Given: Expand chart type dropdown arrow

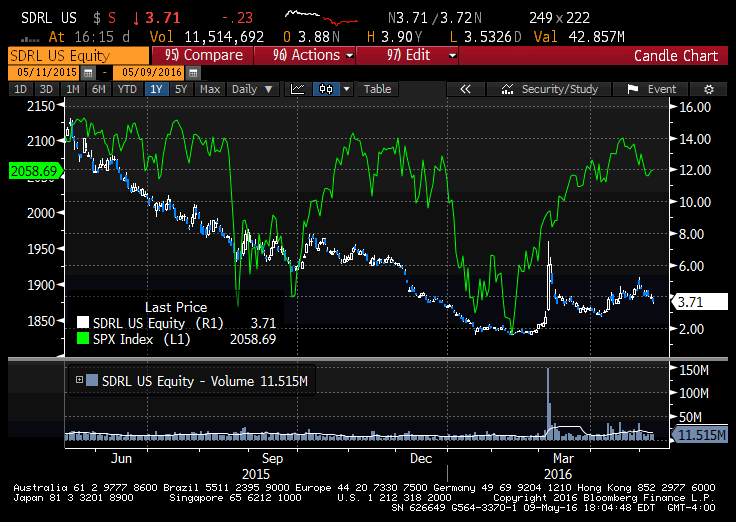Looking at the screenshot, I should point(346,89).
